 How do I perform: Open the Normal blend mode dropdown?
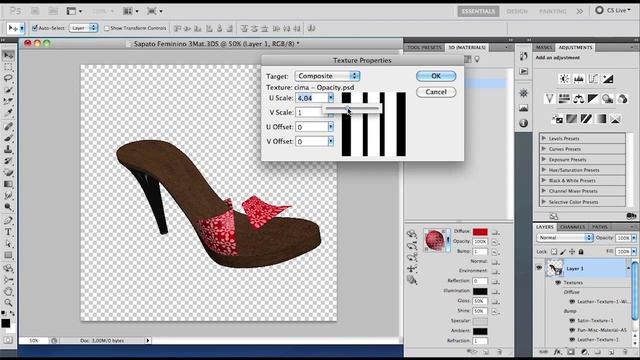(564, 238)
